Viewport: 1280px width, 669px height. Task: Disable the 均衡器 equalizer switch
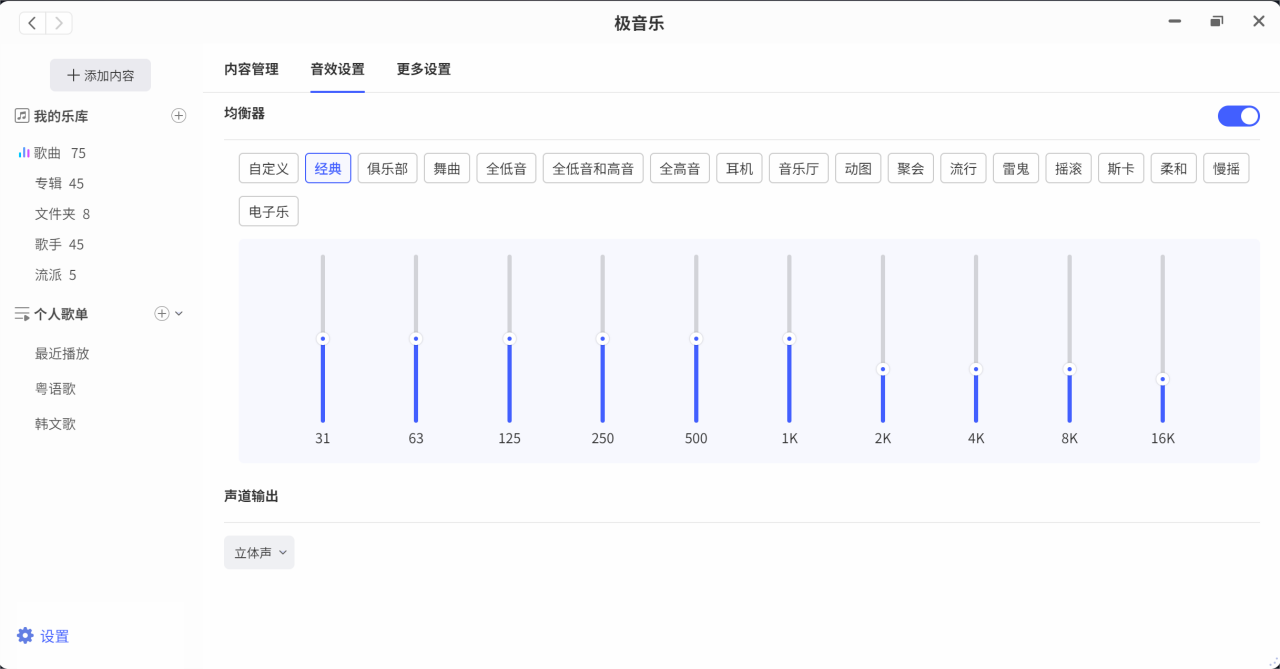1238,116
